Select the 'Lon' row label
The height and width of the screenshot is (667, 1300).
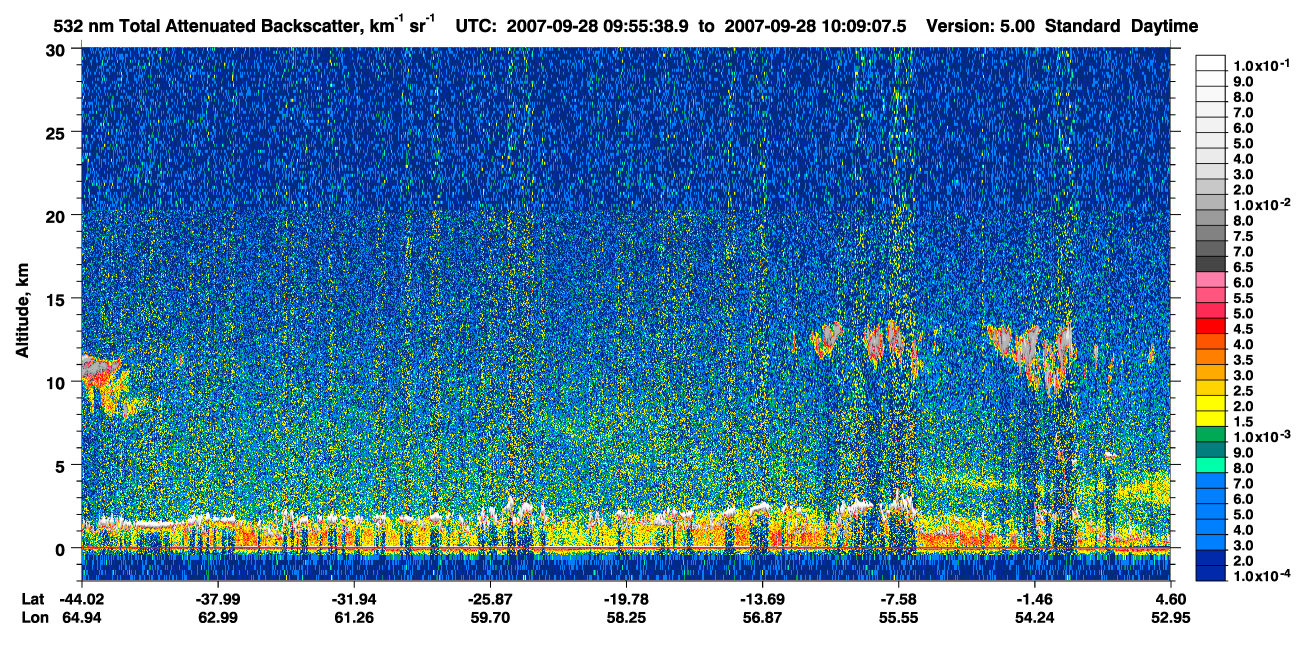tap(33, 618)
